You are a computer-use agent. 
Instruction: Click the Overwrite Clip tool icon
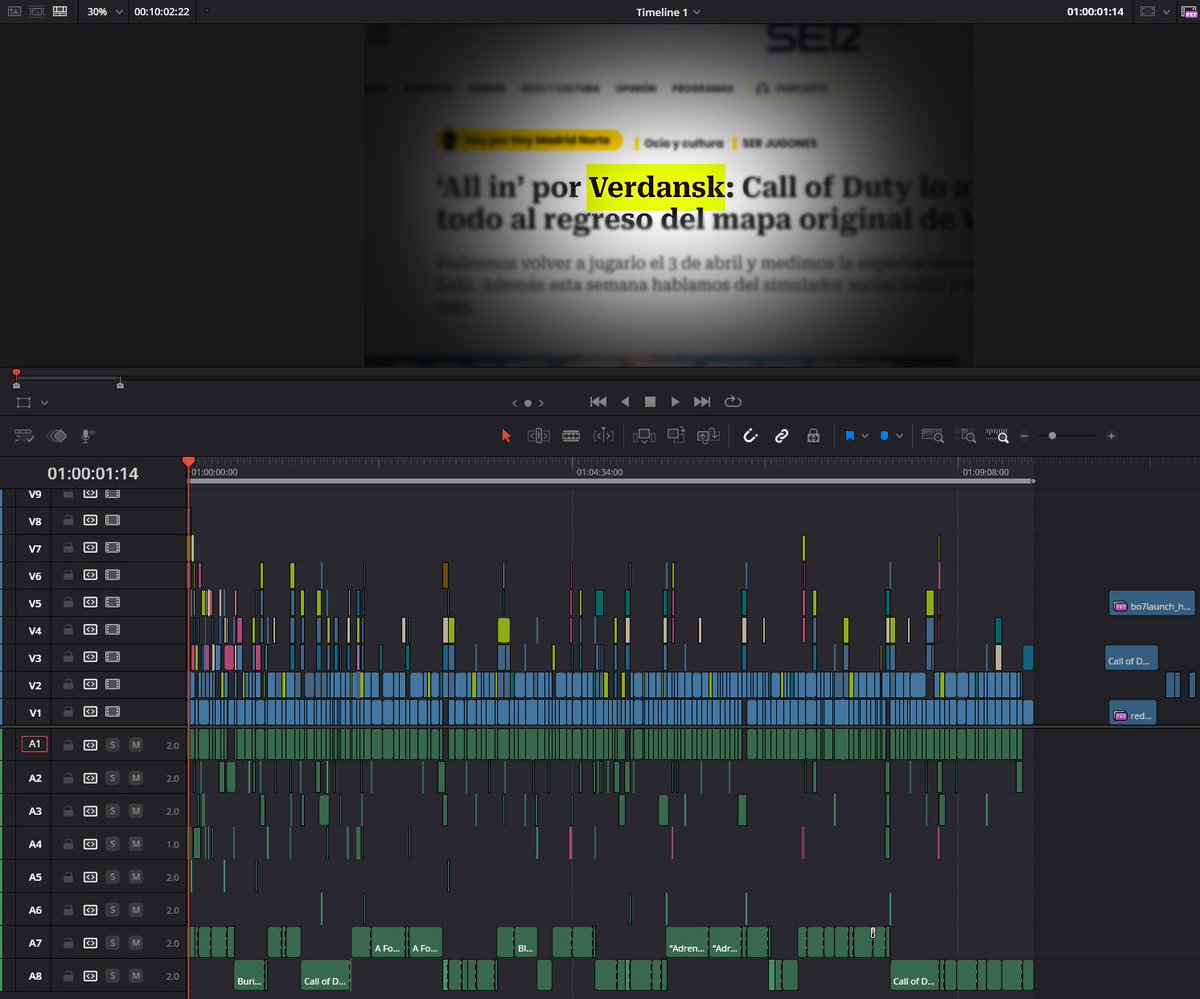click(x=676, y=436)
